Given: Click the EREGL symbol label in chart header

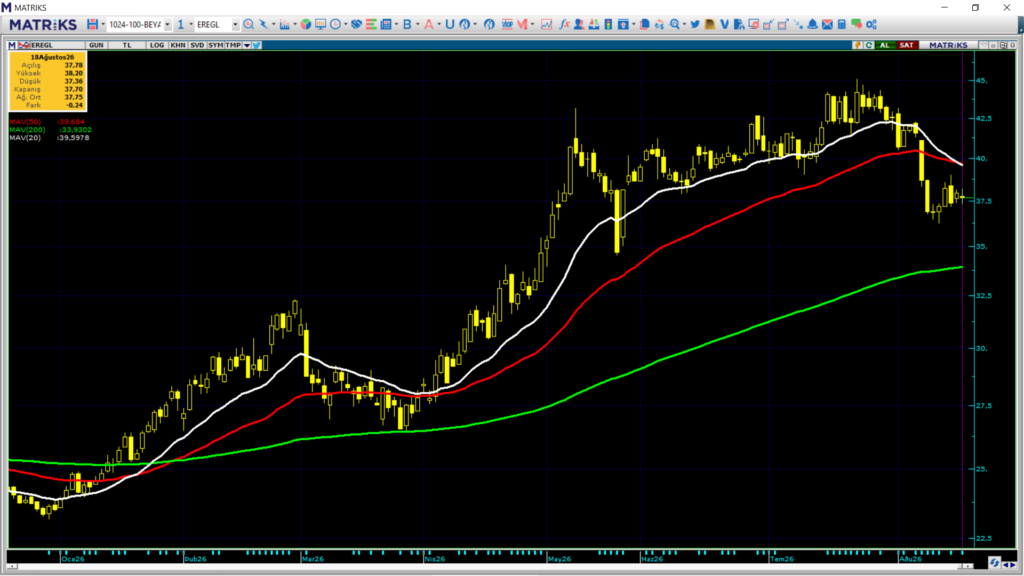Looking at the screenshot, I should click(42, 45).
